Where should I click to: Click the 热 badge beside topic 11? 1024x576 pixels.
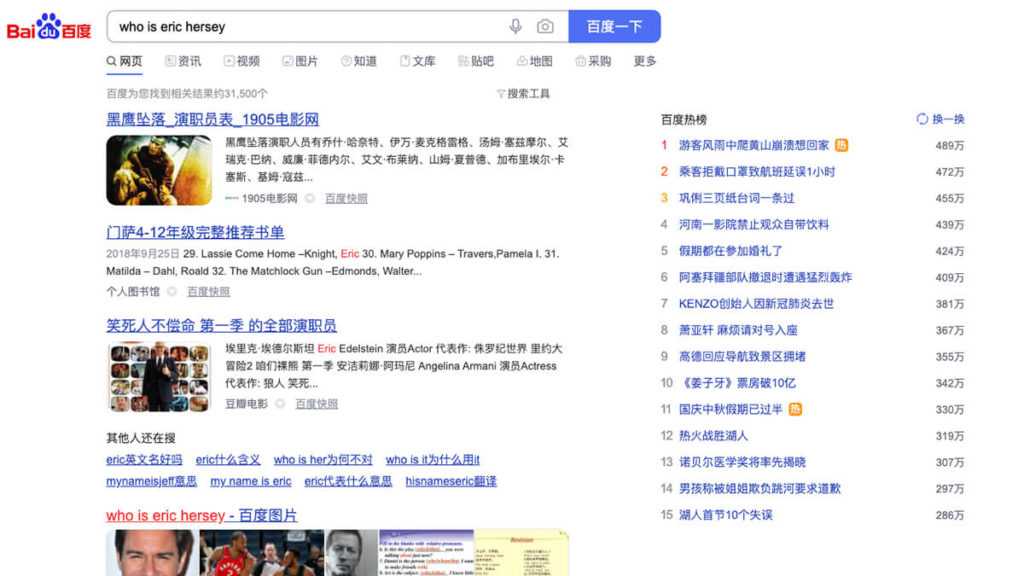pos(795,409)
